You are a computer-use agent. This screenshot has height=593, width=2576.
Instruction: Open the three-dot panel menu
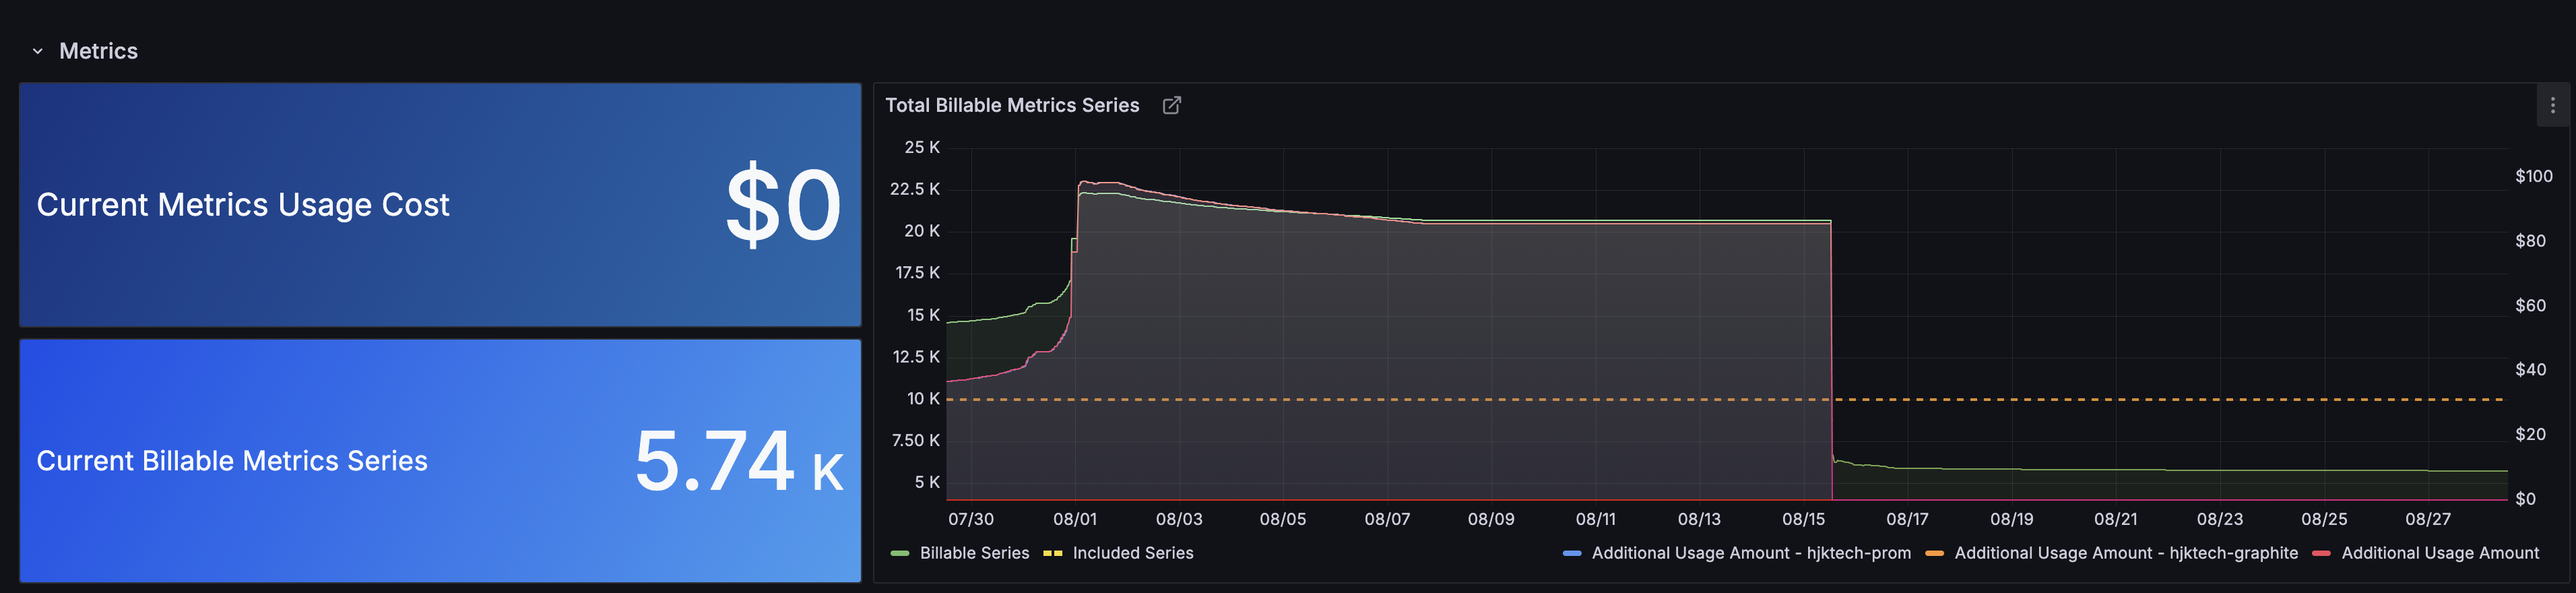tap(2552, 105)
